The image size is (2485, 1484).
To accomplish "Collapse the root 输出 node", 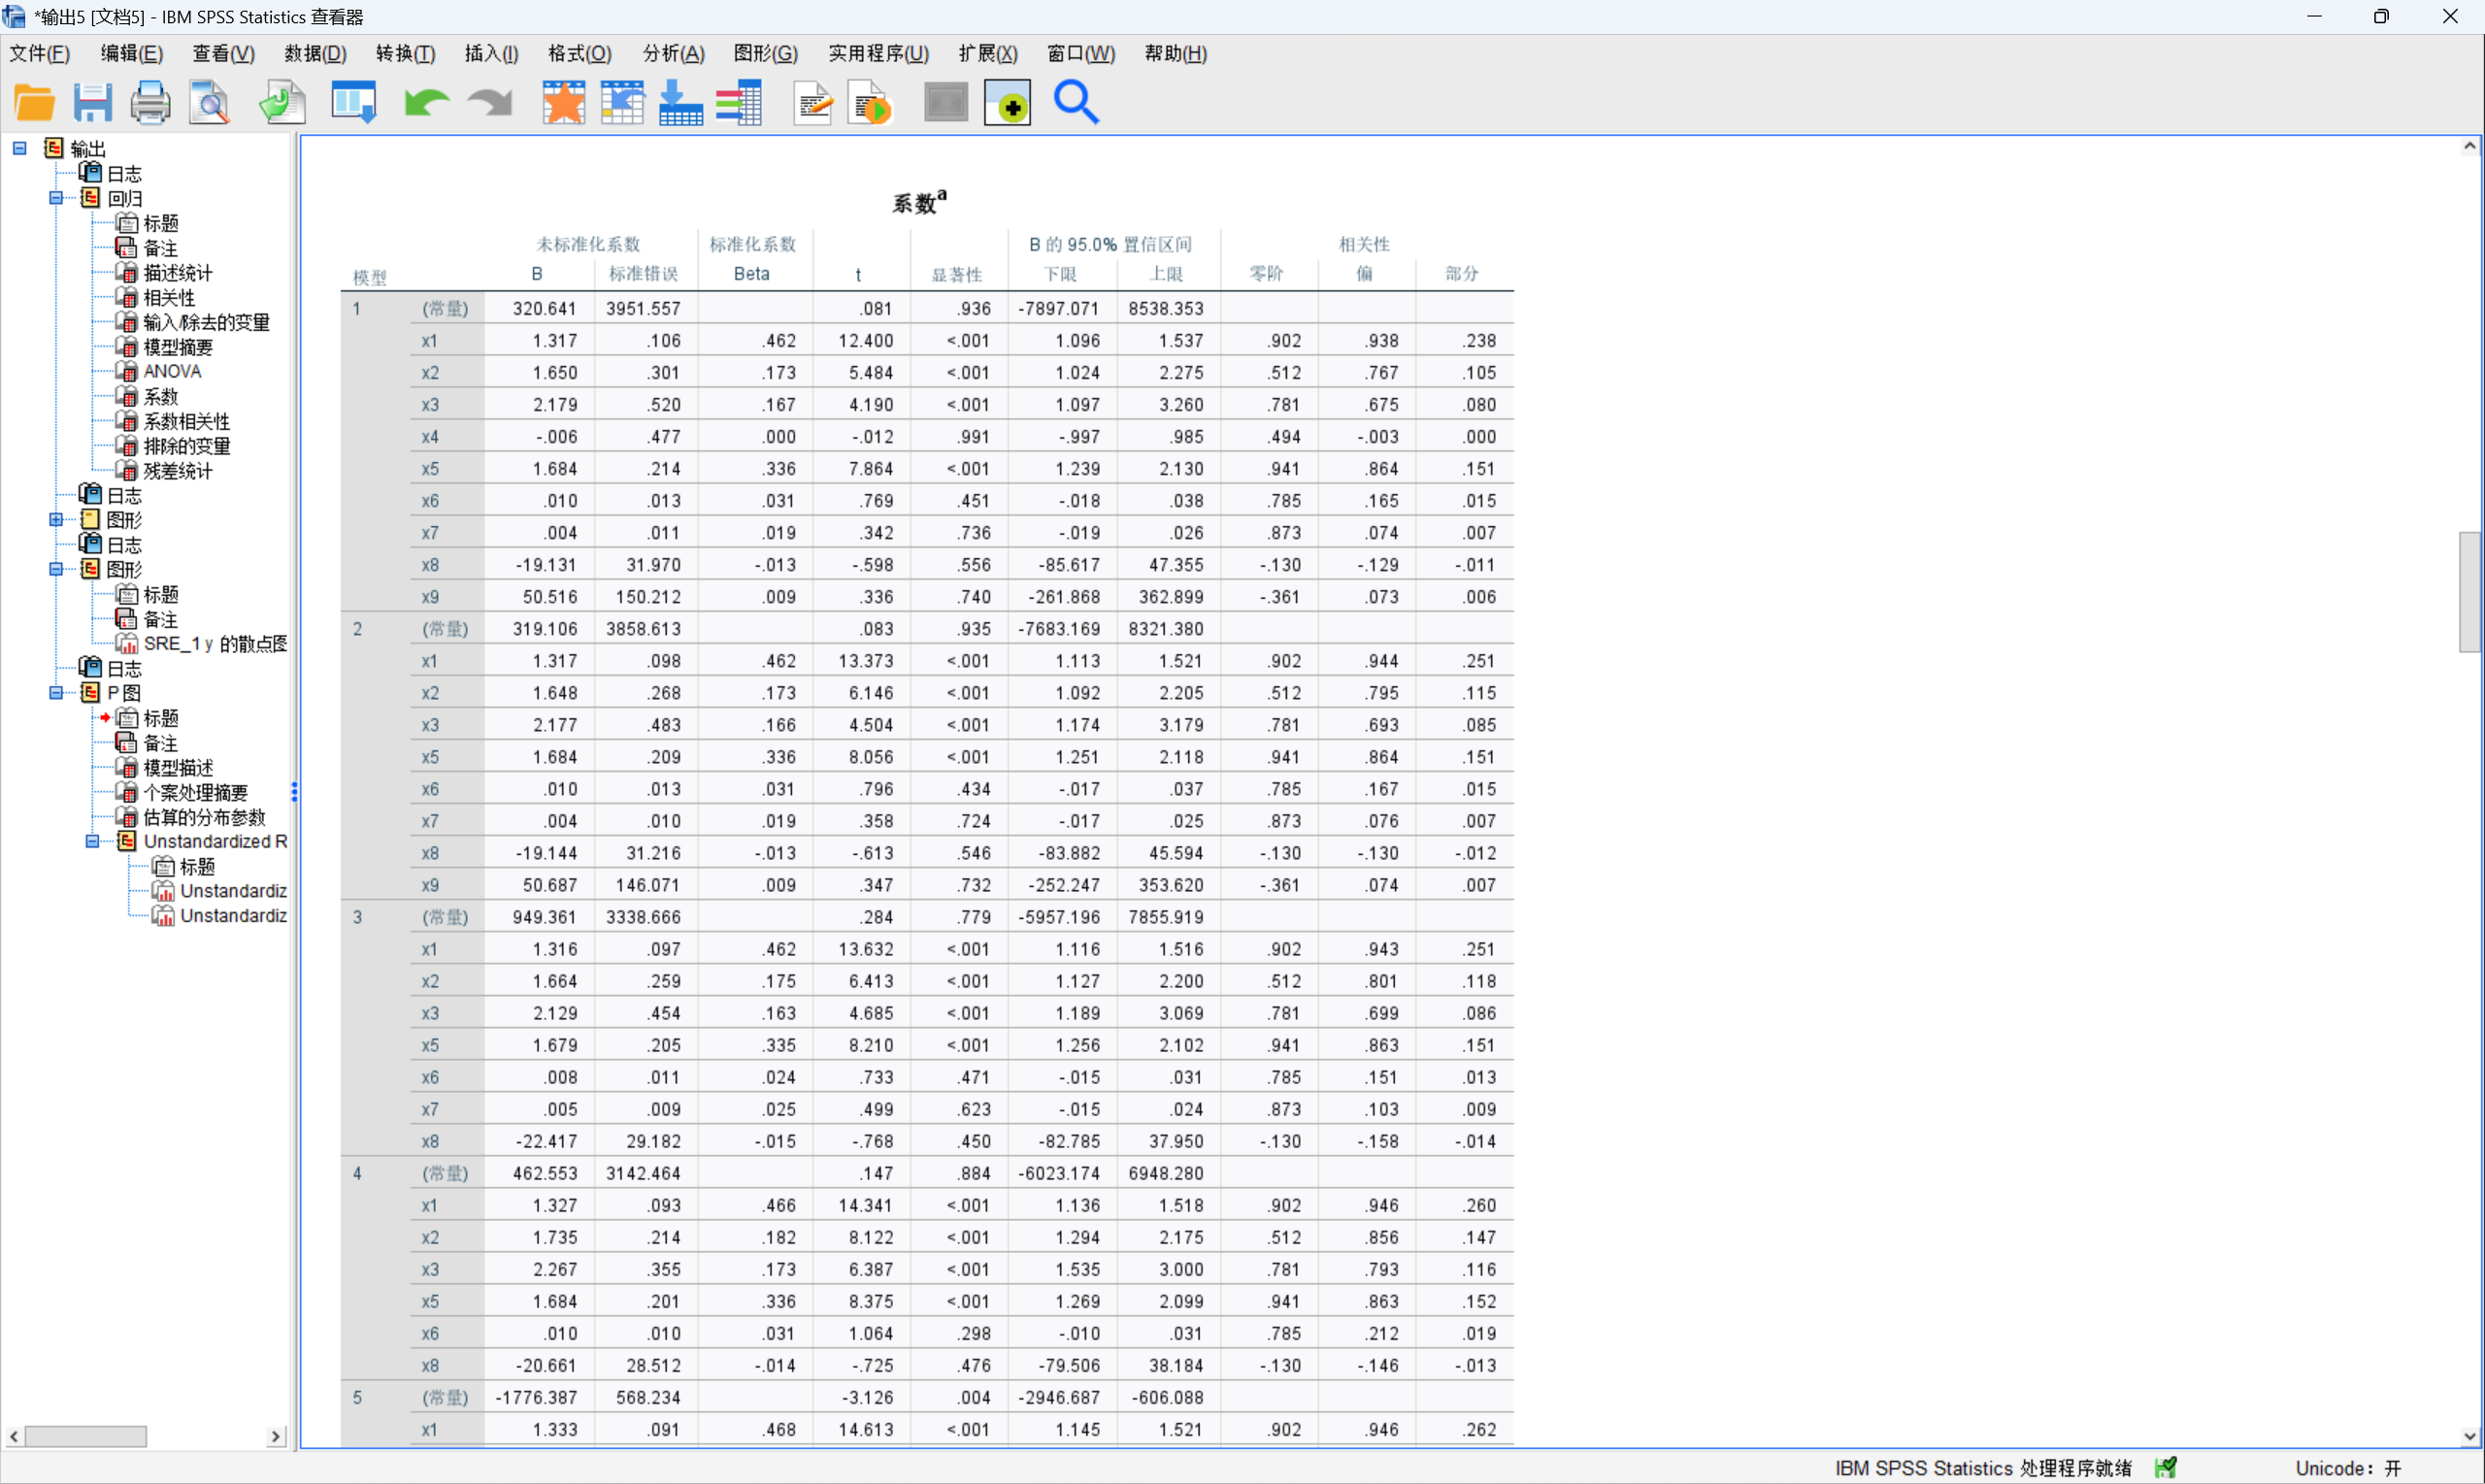I will pos(20,148).
